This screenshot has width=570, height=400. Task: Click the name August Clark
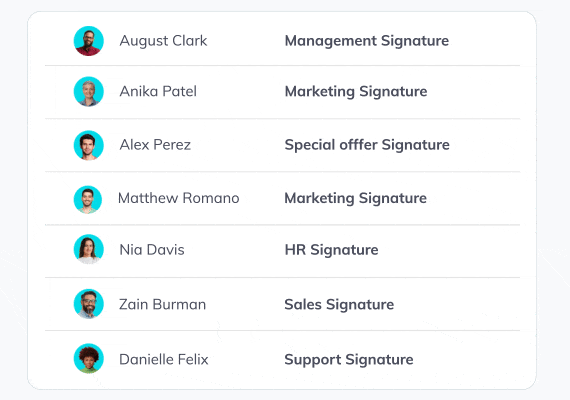(163, 41)
